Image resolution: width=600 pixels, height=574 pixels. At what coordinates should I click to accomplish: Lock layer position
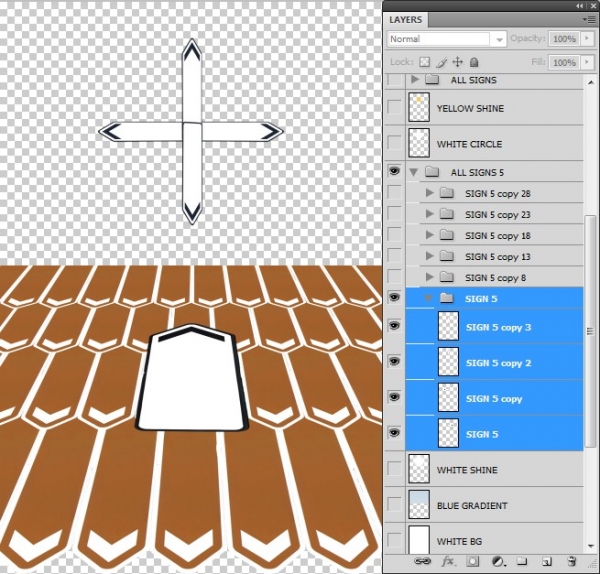tap(458, 62)
